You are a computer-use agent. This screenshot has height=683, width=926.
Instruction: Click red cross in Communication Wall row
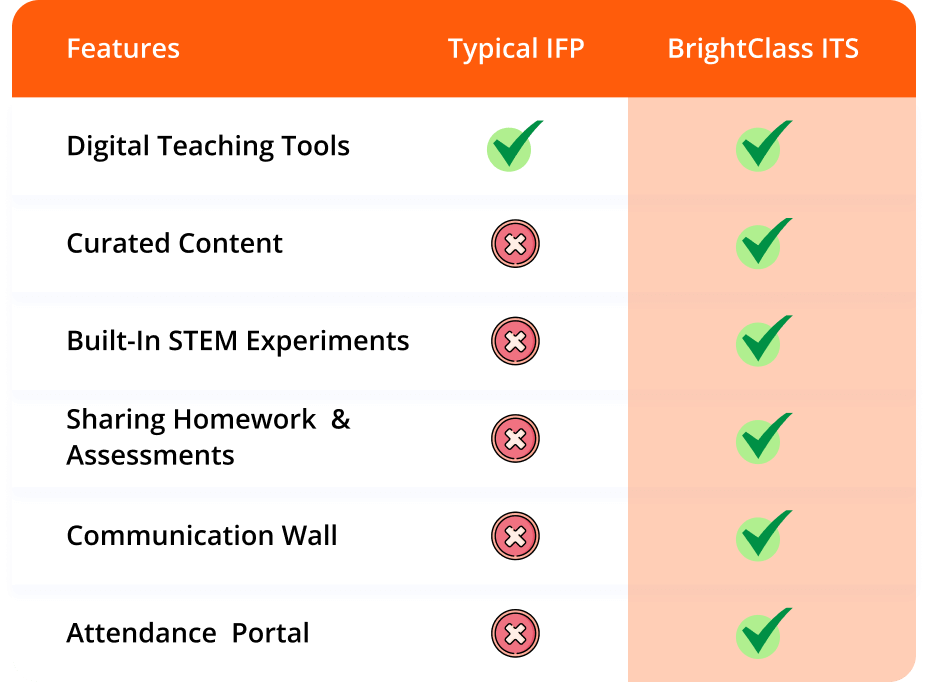515,536
